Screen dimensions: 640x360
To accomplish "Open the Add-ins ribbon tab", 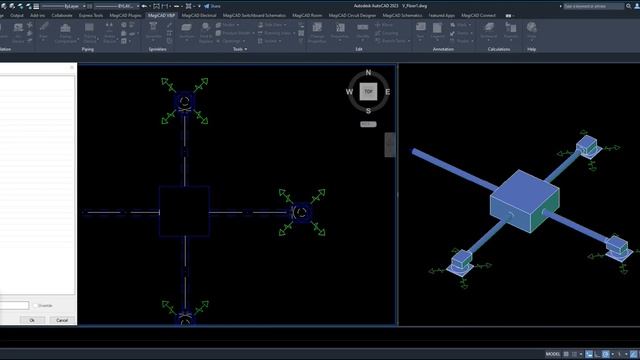I will (38, 16).
